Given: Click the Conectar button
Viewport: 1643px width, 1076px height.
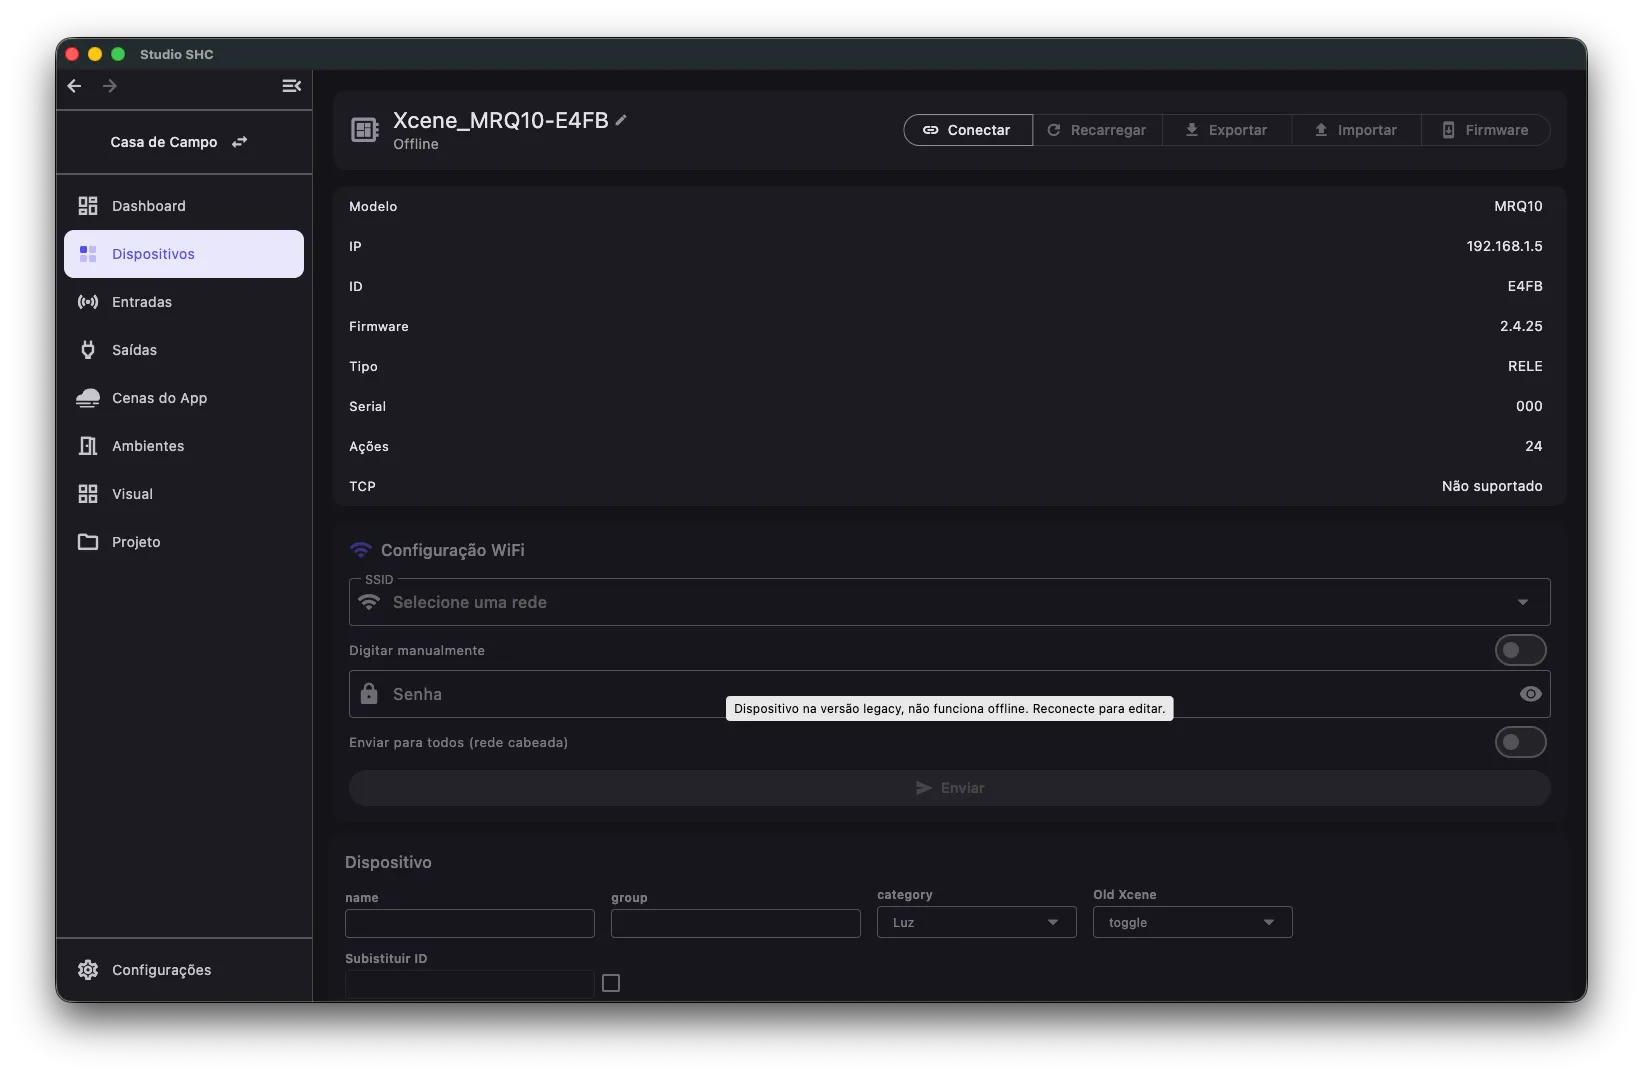Looking at the screenshot, I should click(x=968, y=130).
